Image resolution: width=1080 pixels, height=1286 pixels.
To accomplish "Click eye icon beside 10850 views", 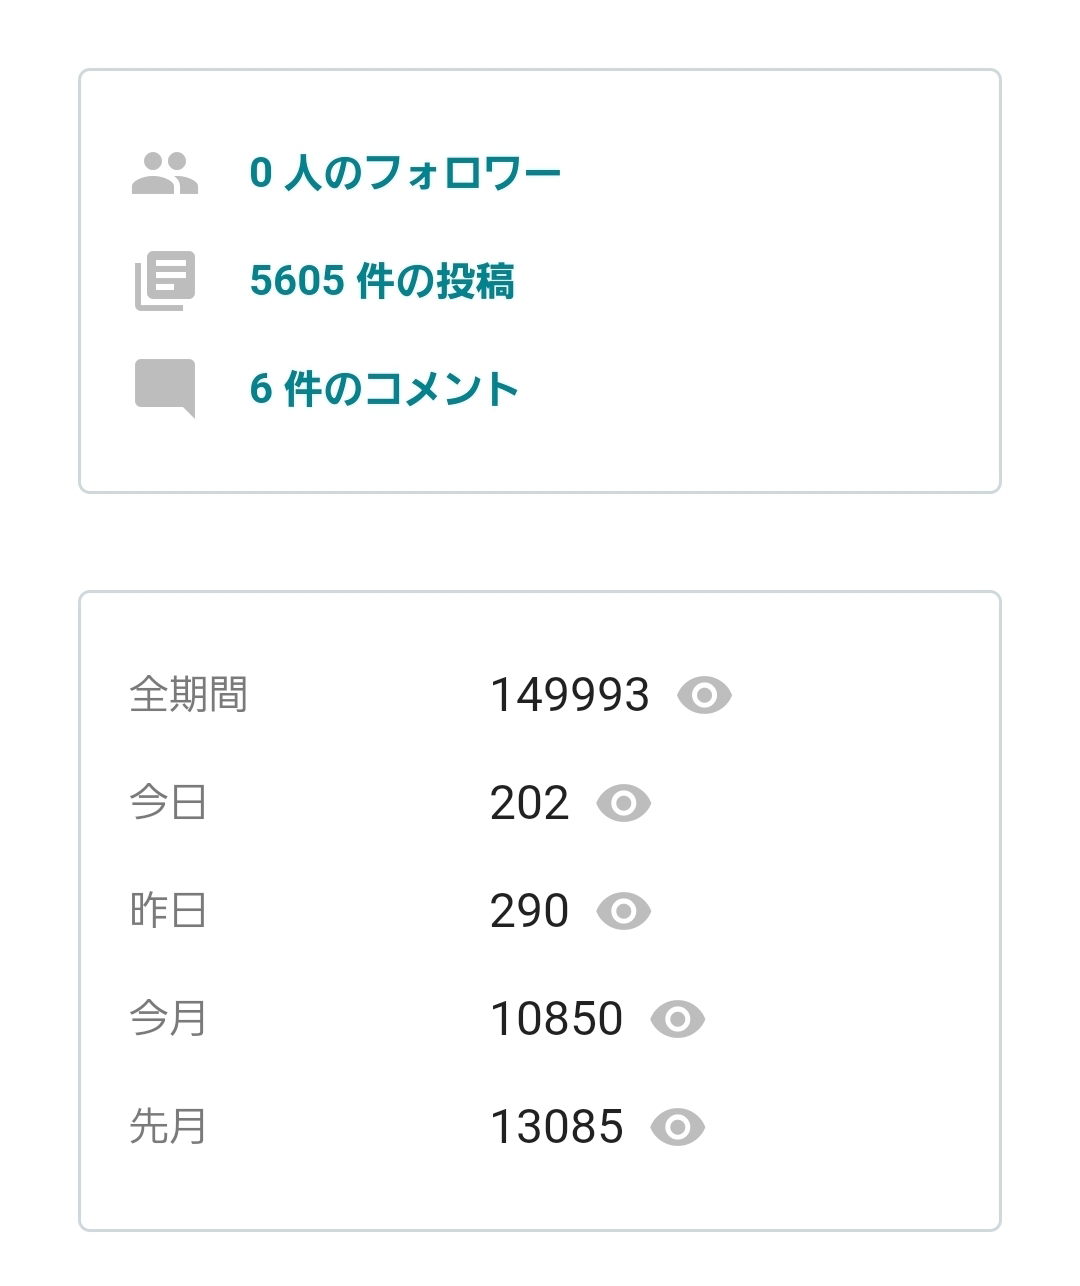I will click(x=677, y=1019).
